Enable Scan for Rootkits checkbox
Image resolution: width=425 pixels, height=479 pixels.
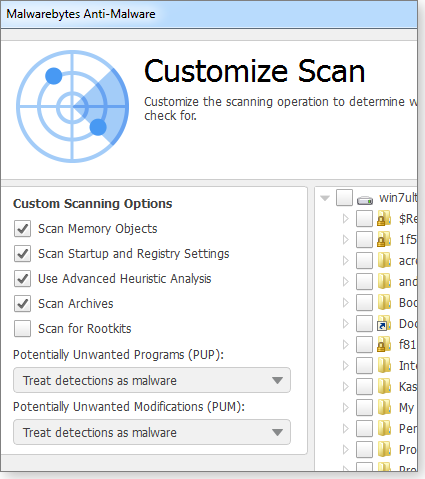(22, 329)
